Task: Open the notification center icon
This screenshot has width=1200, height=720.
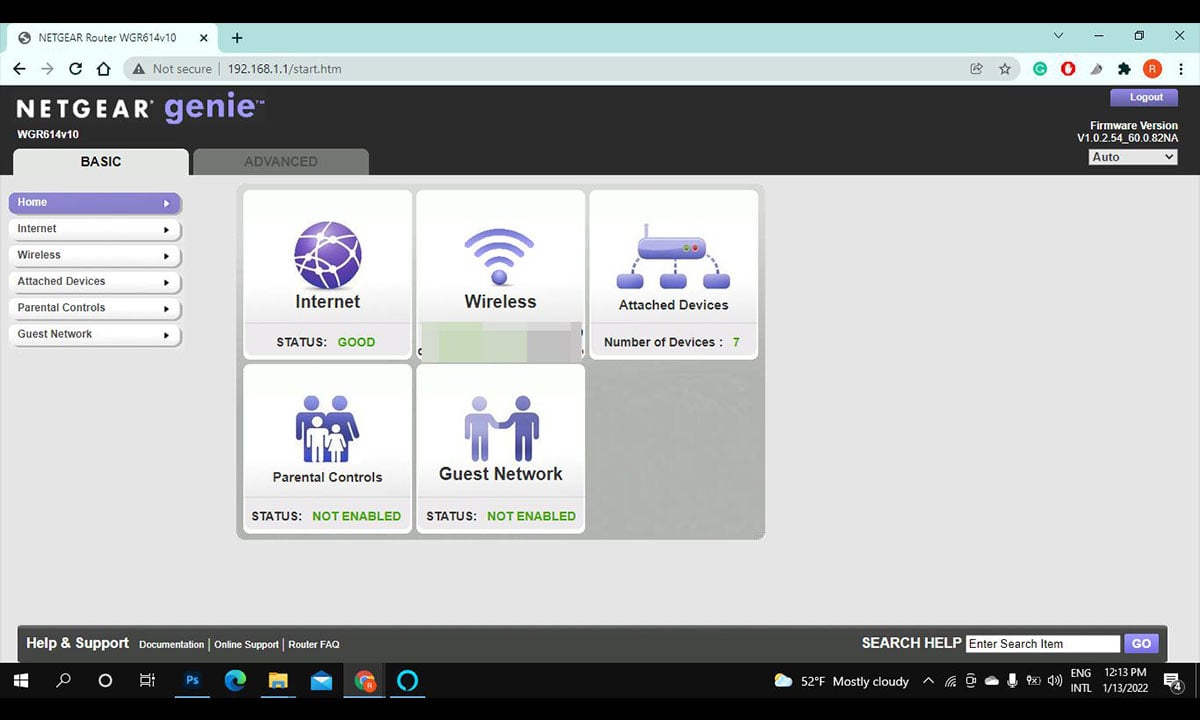Action: click(x=1175, y=682)
